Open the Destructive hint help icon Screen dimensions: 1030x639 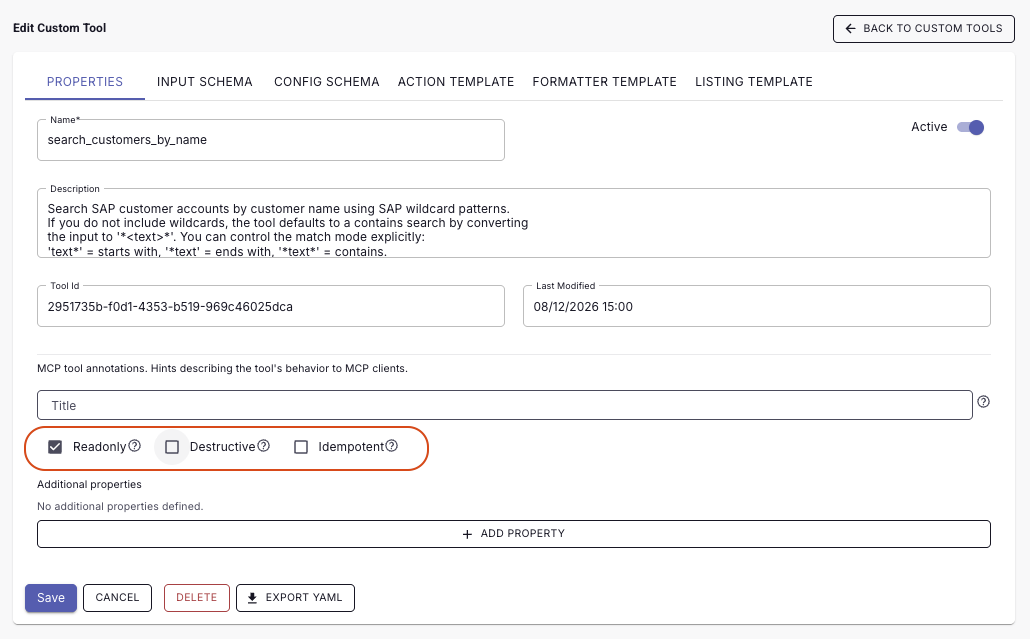point(263,446)
